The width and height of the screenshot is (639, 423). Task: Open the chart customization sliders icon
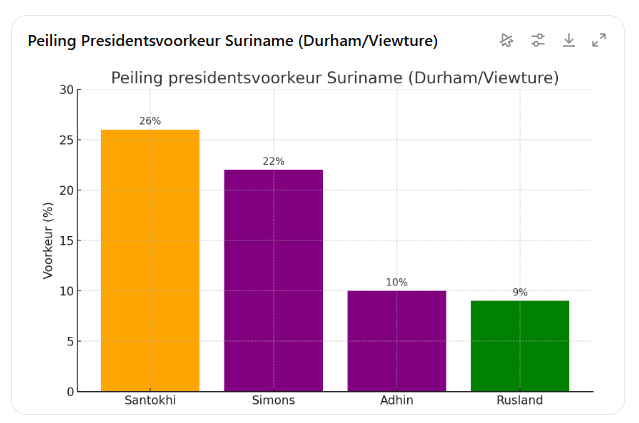(538, 40)
